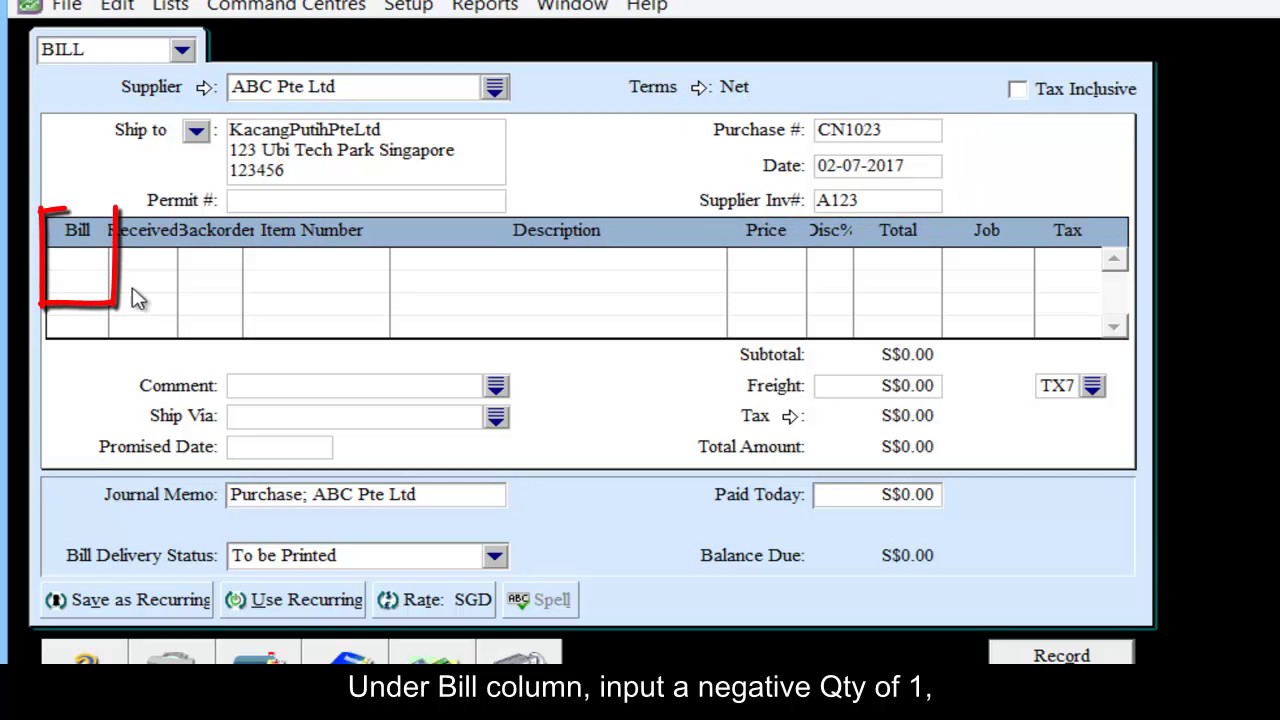
Task: Click the scroll down arrow of item table
Action: (x=1113, y=326)
